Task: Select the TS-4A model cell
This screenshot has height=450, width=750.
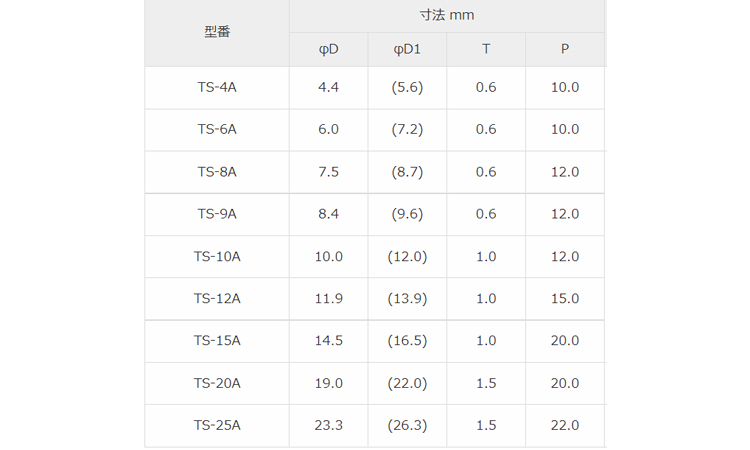Action: tap(217, 87)
